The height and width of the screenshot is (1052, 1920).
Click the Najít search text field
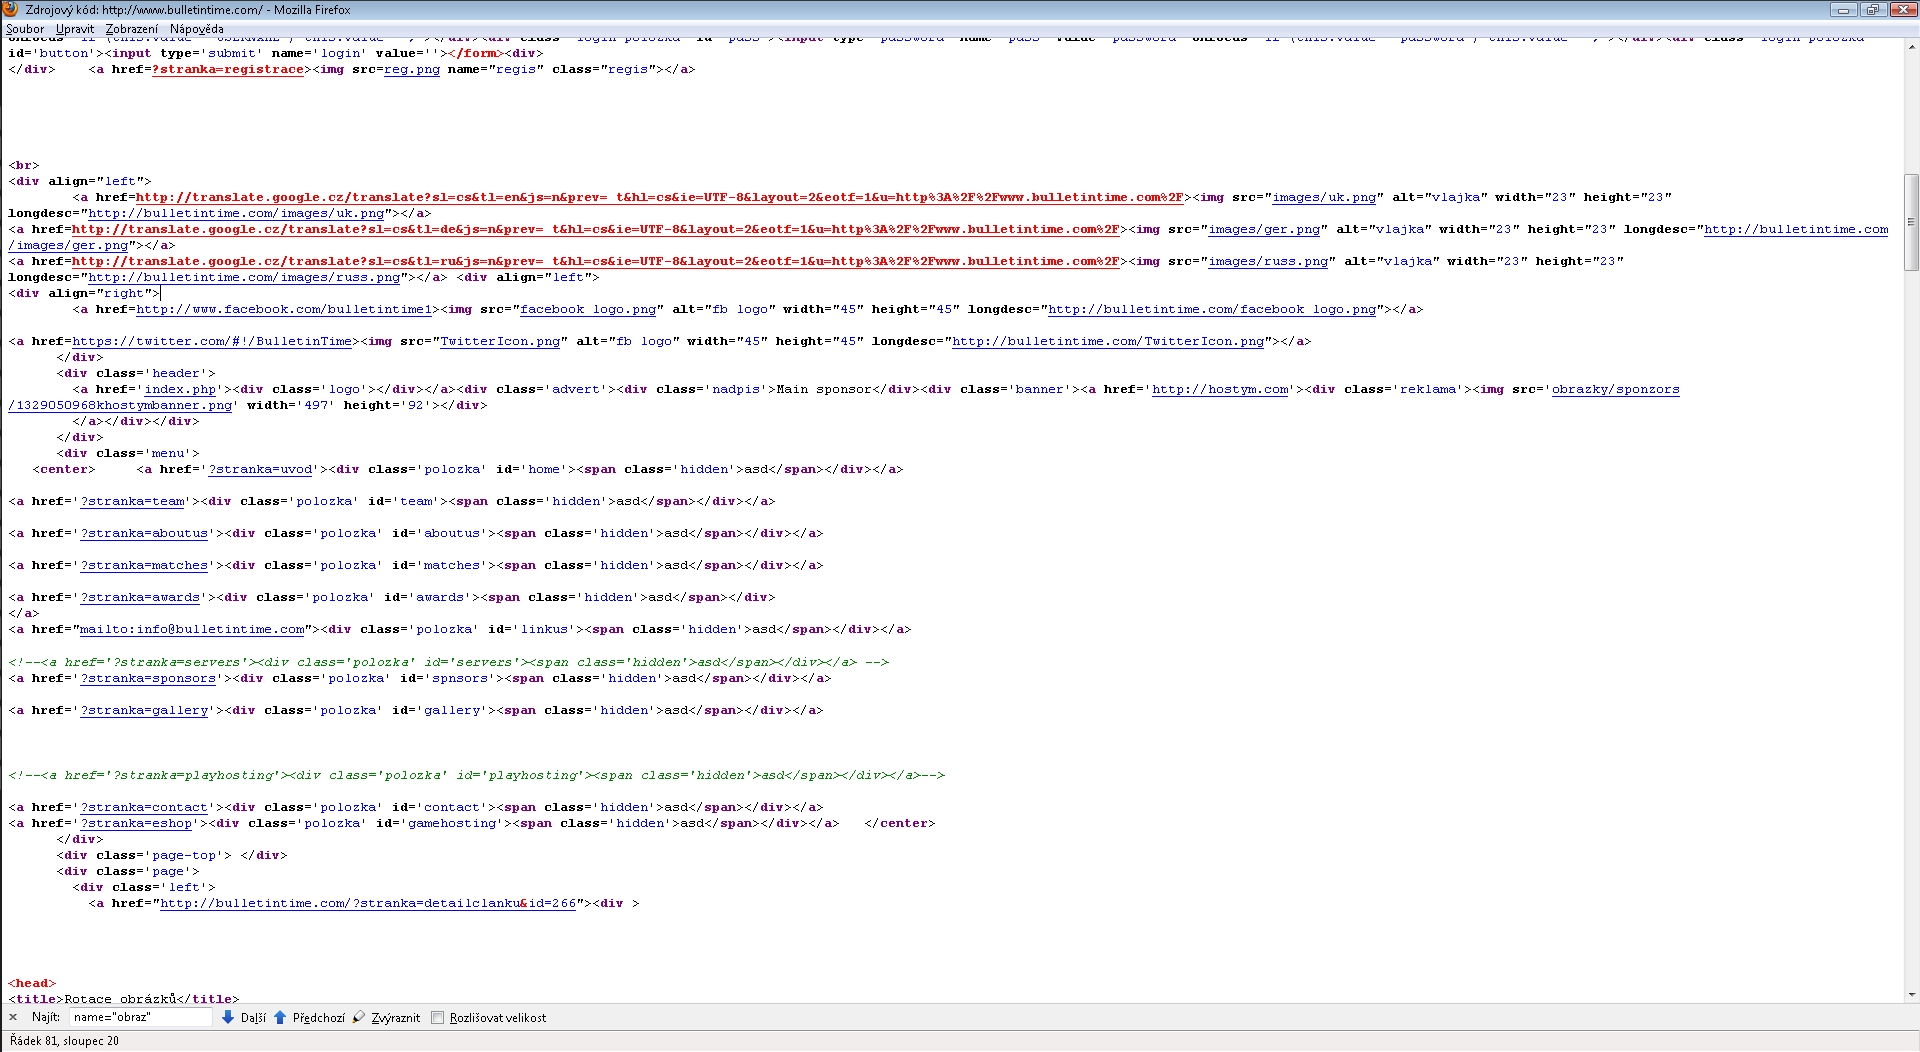[x=140, y=1017]
